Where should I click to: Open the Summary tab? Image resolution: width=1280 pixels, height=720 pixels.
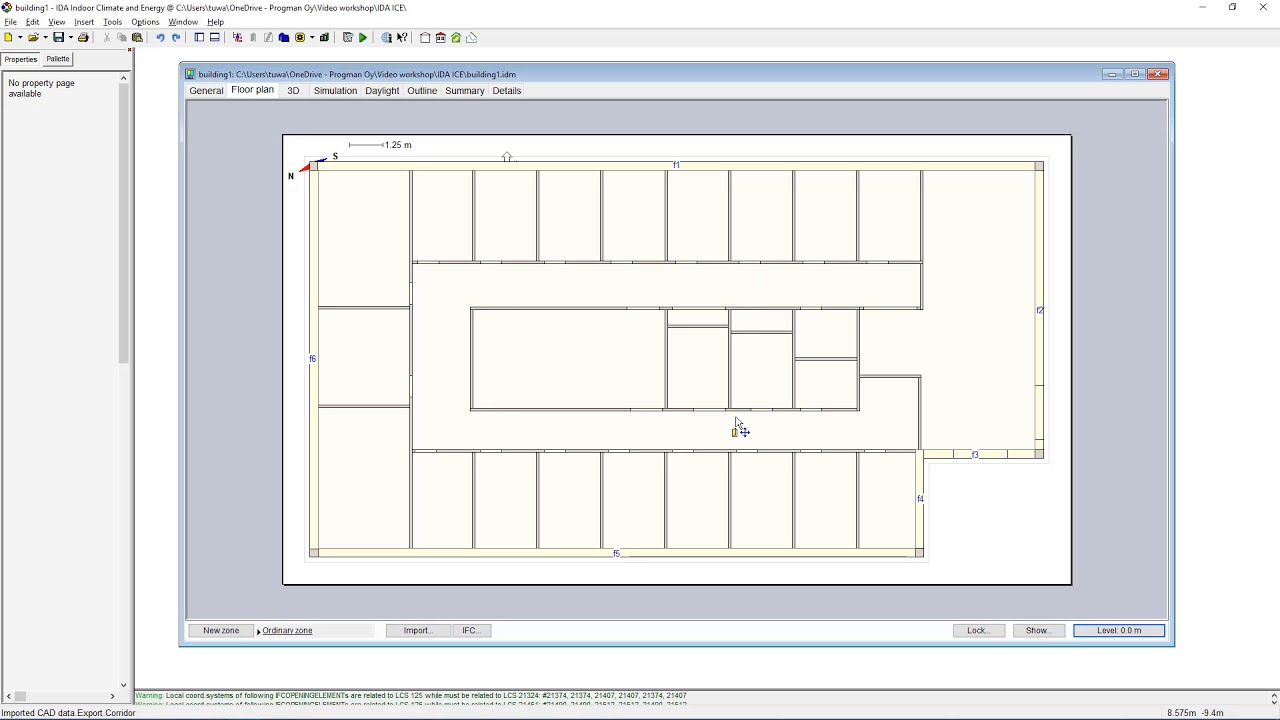(464, 90)
